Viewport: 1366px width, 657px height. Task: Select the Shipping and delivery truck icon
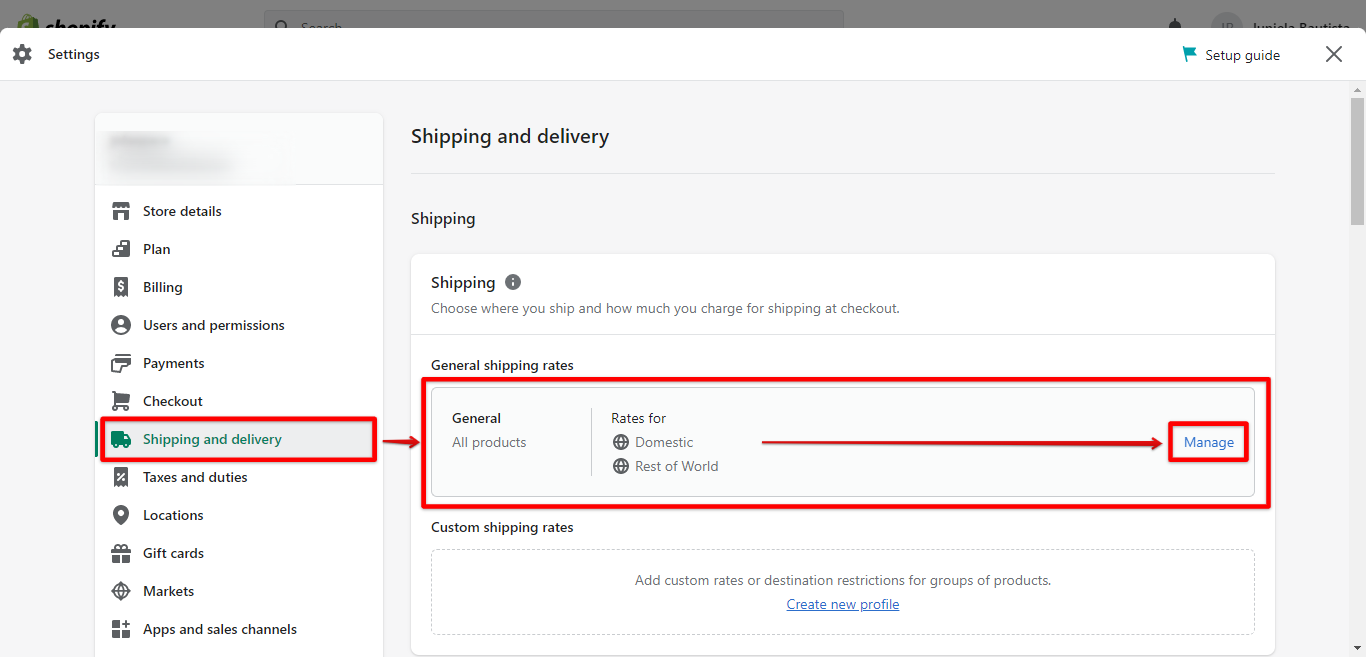tap(122, 439)
